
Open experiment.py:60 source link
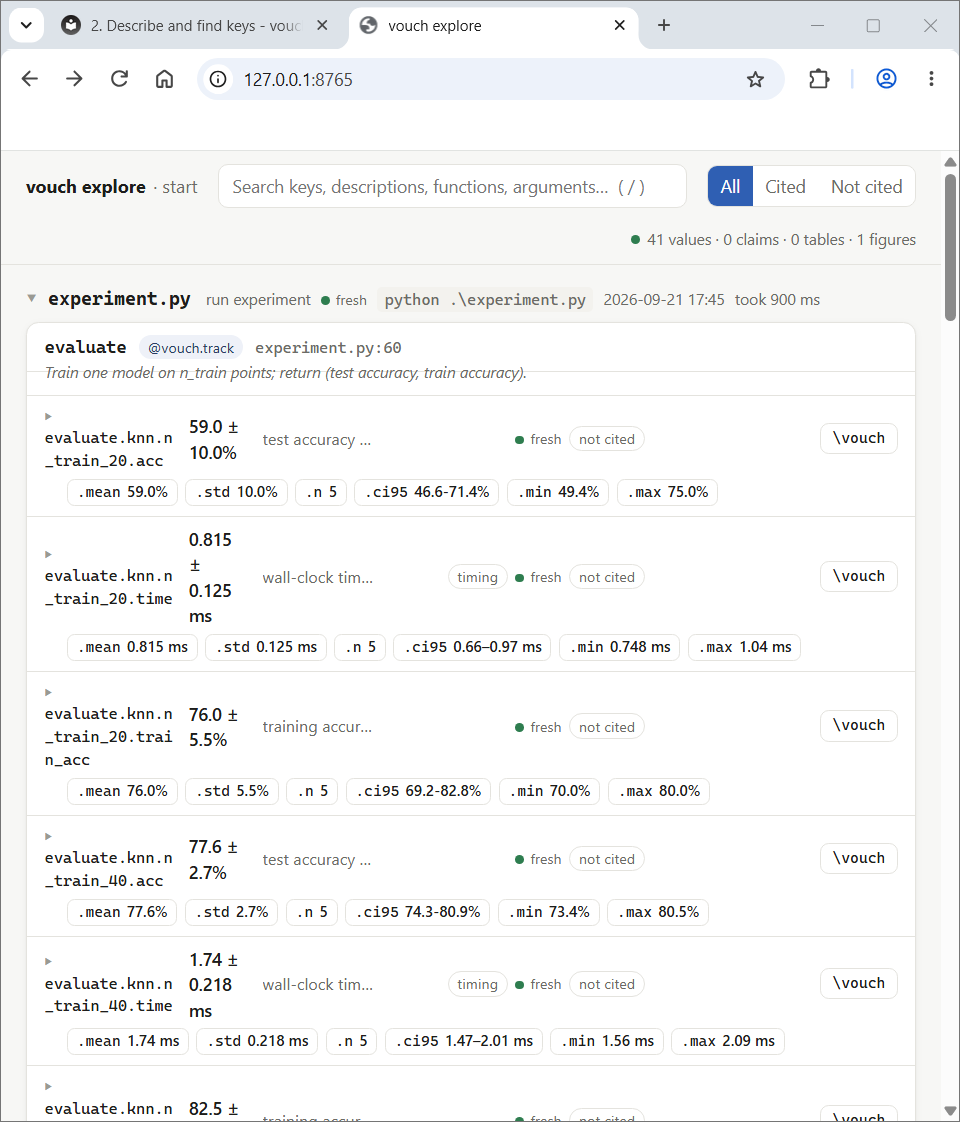click(x=328, y=348)
